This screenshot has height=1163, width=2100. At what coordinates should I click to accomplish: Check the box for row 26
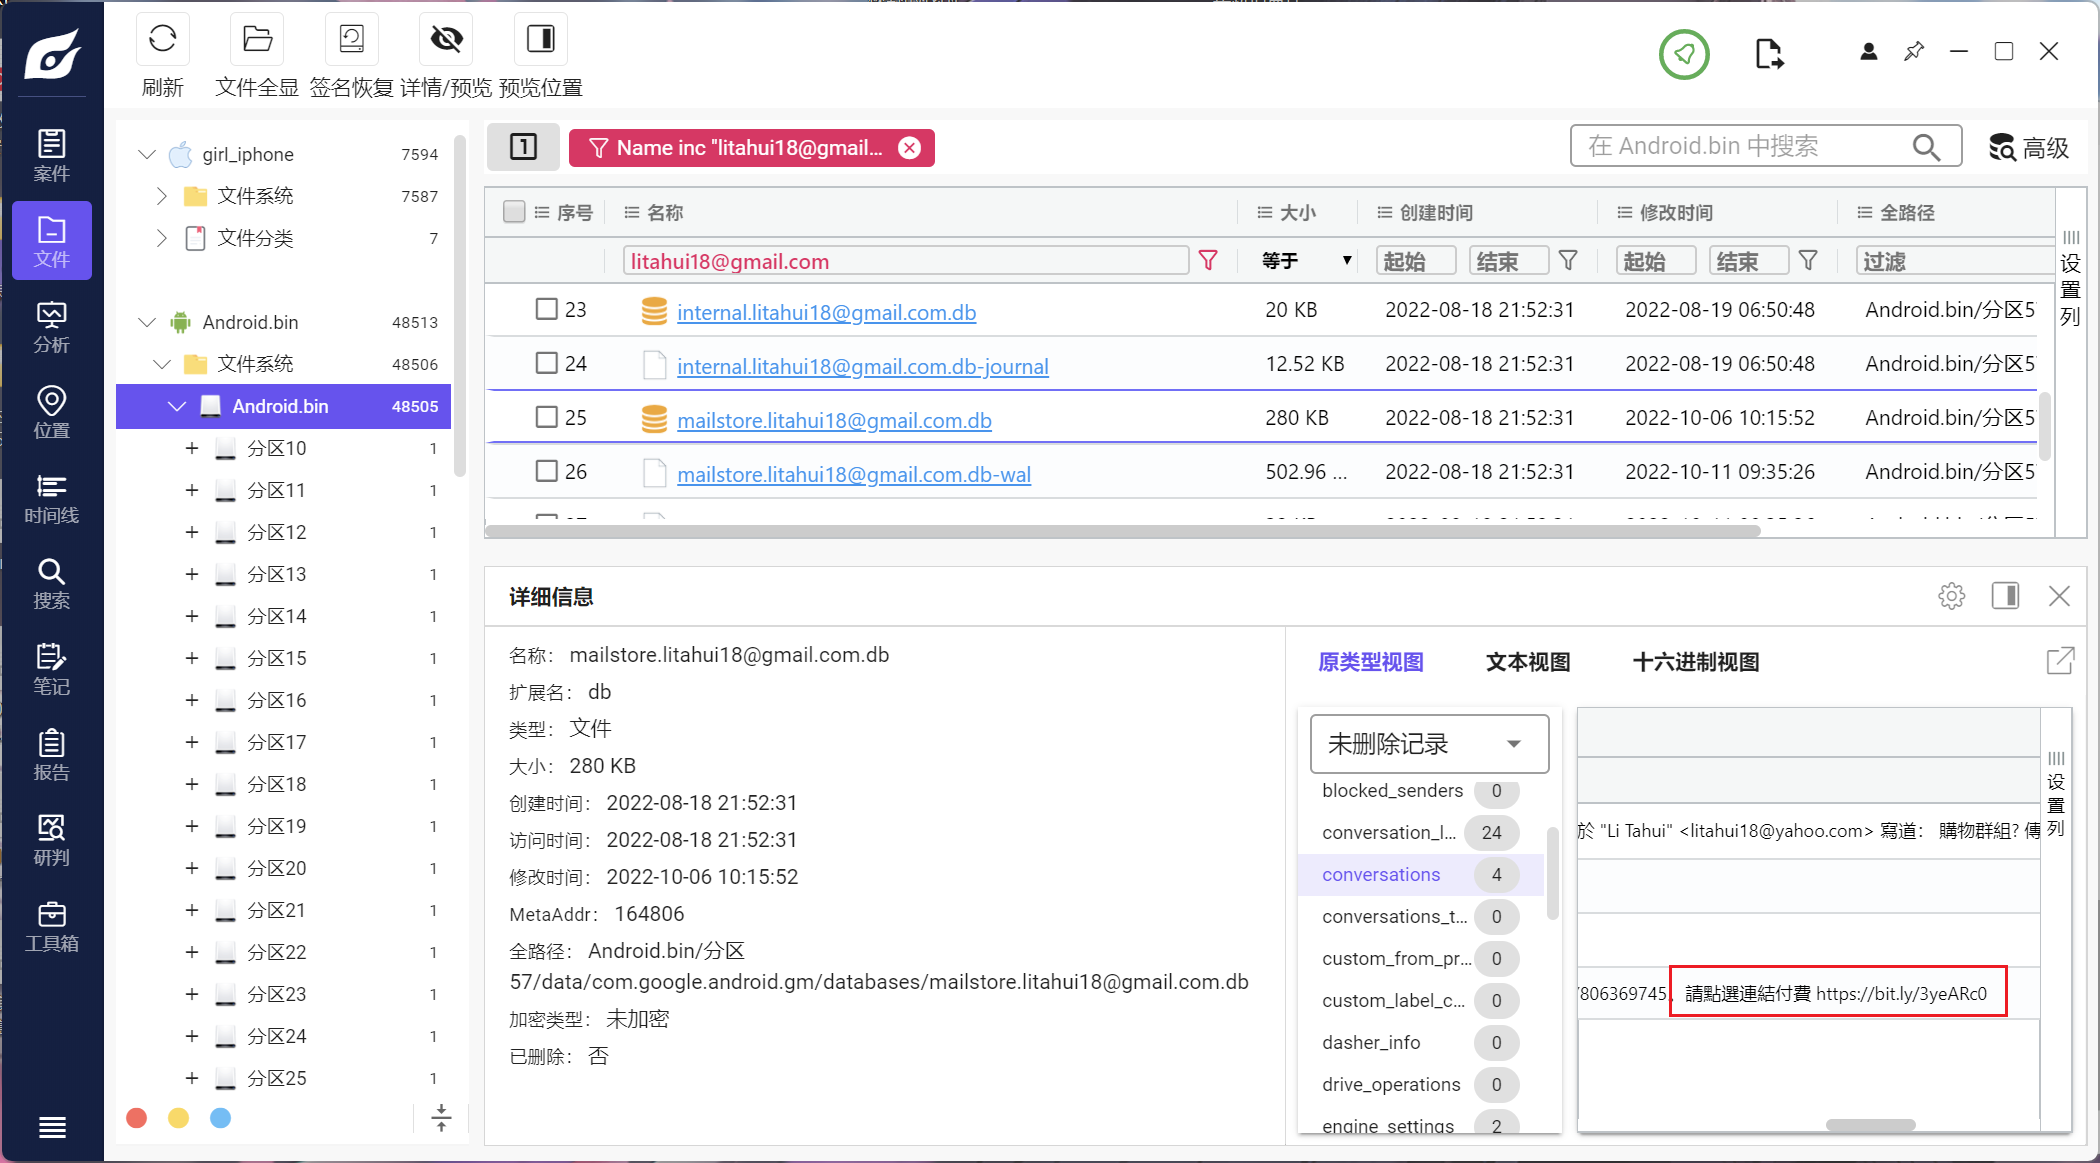546,471
